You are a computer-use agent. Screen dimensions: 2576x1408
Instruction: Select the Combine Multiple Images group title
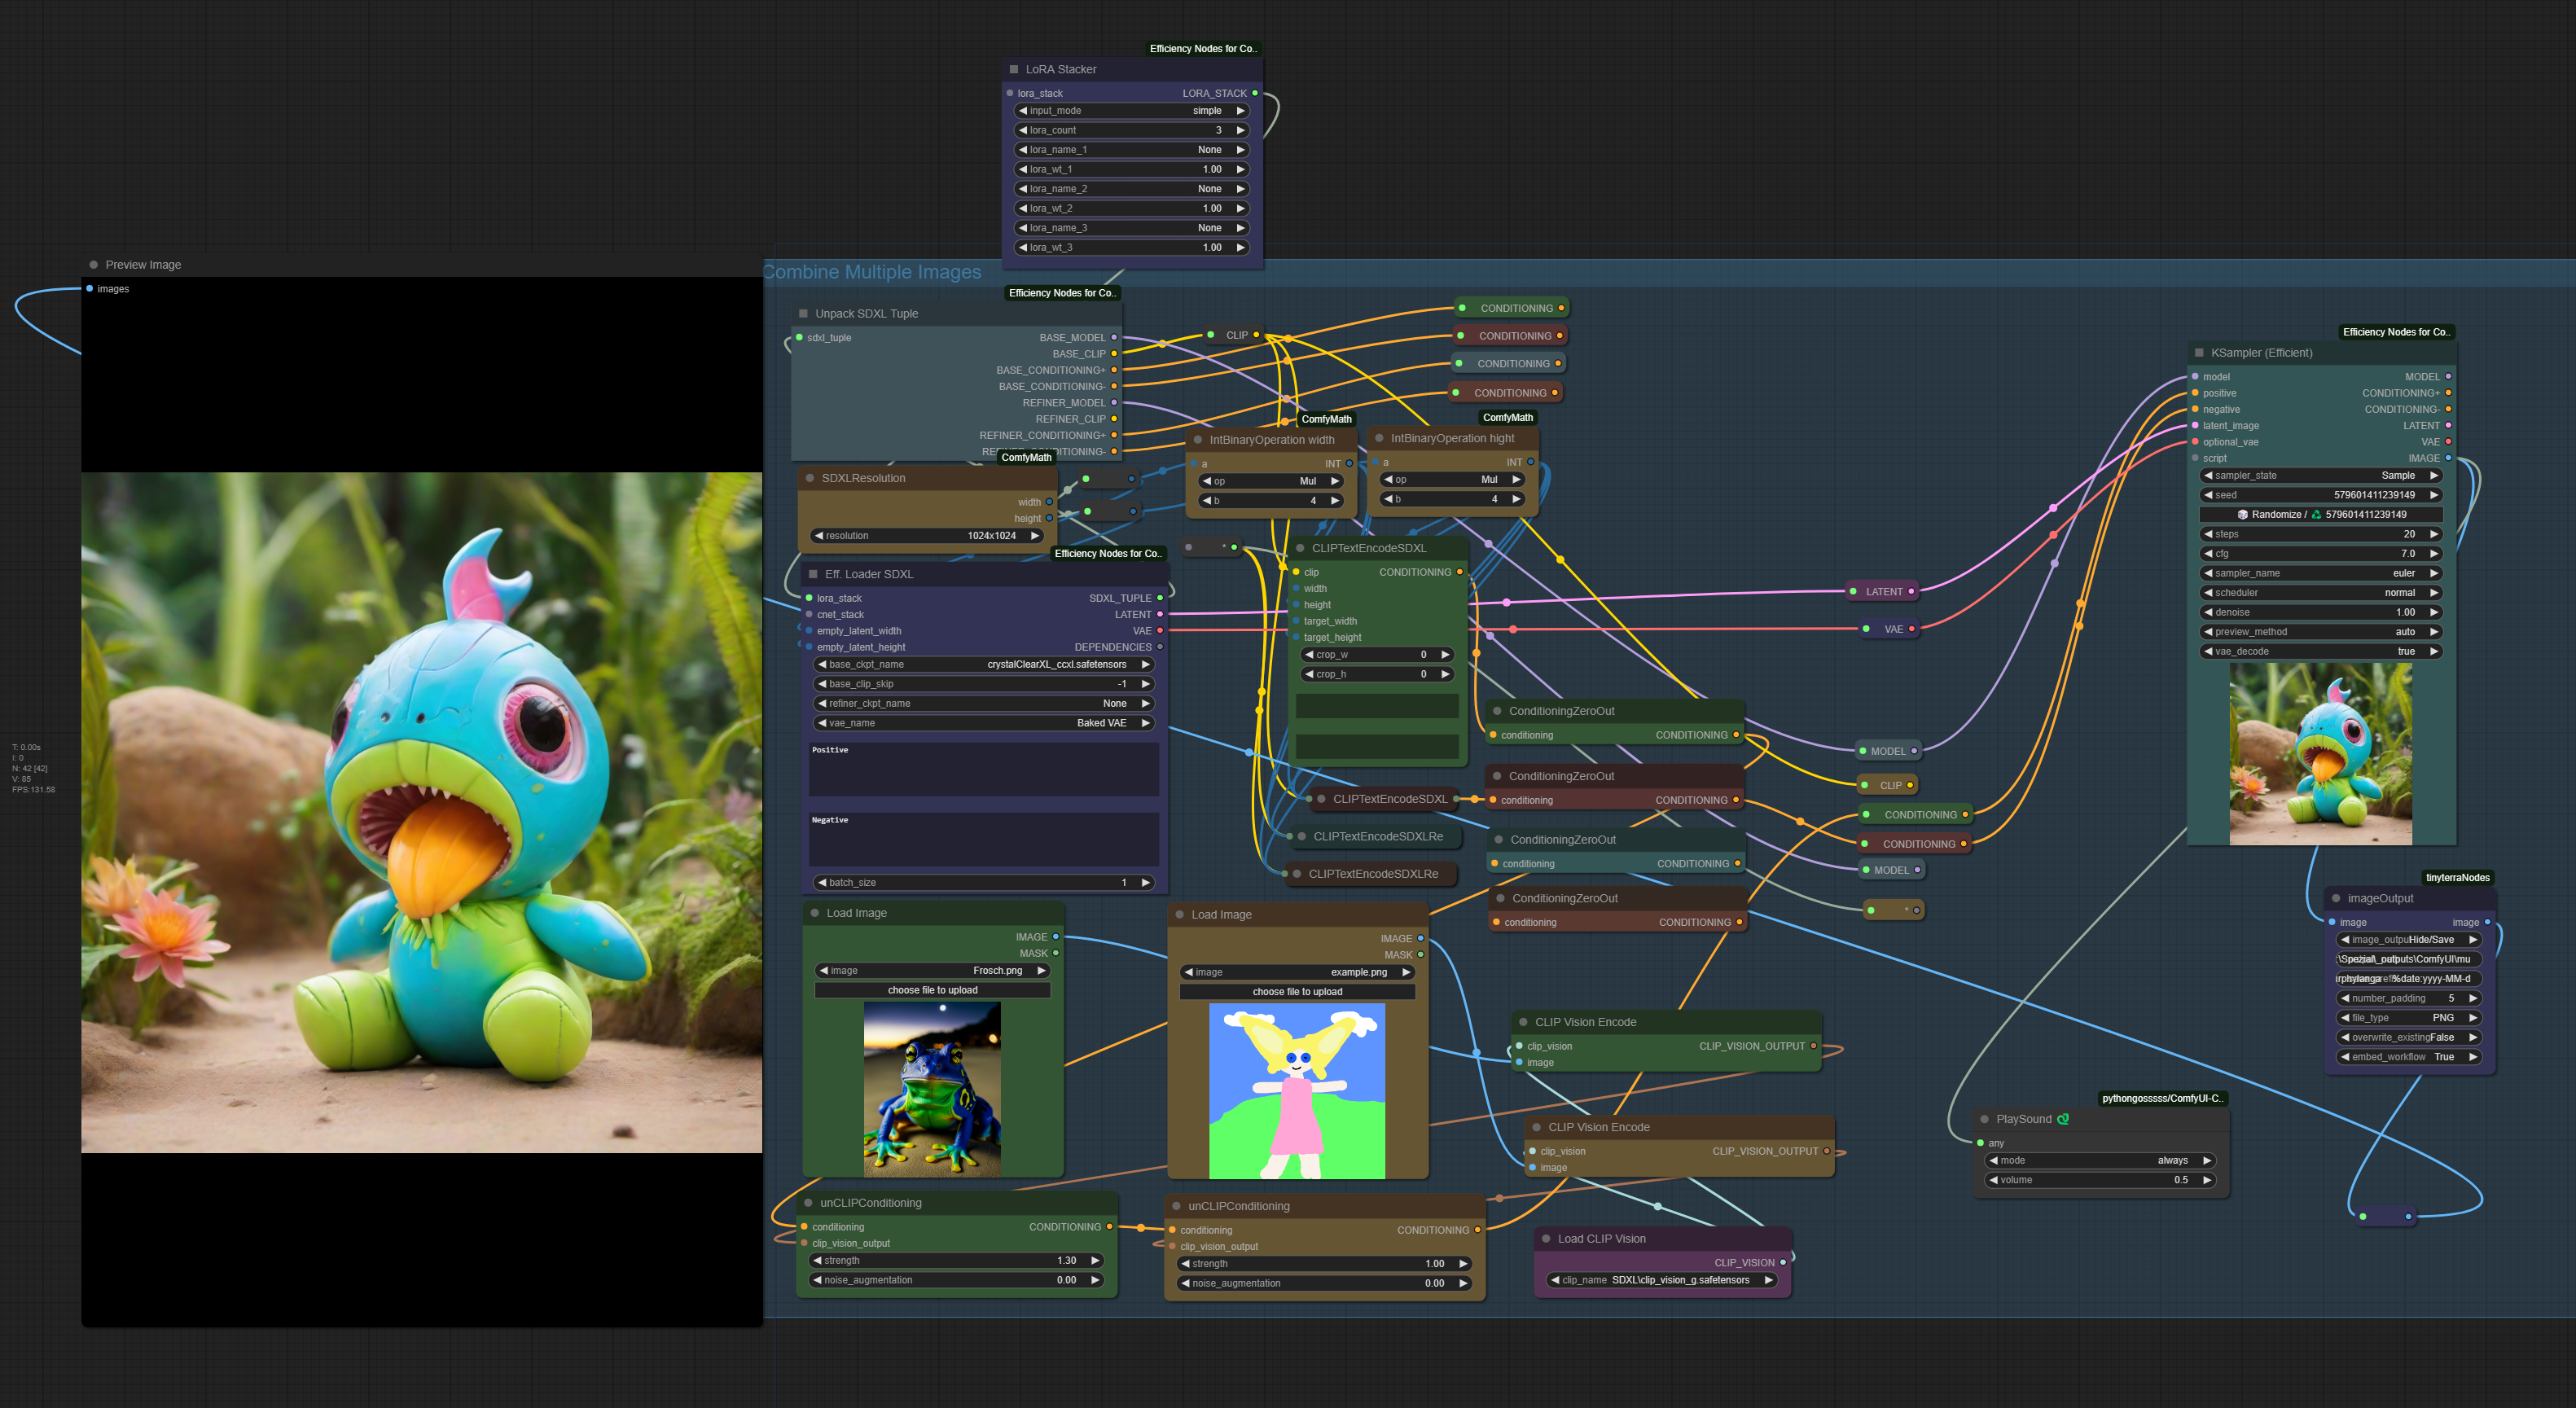point(872,272)
